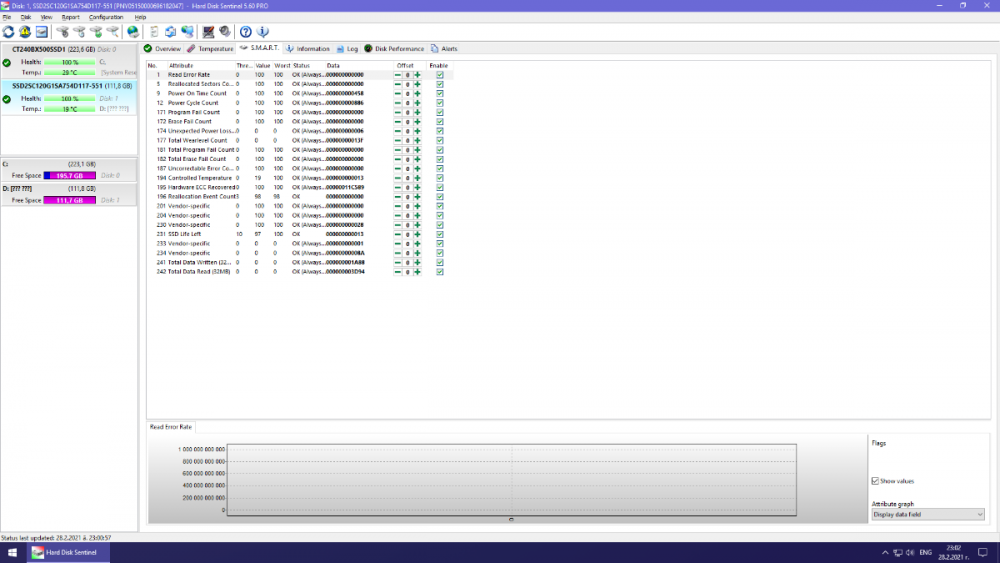Click the globe icon in the toolbar

[132, 32]
